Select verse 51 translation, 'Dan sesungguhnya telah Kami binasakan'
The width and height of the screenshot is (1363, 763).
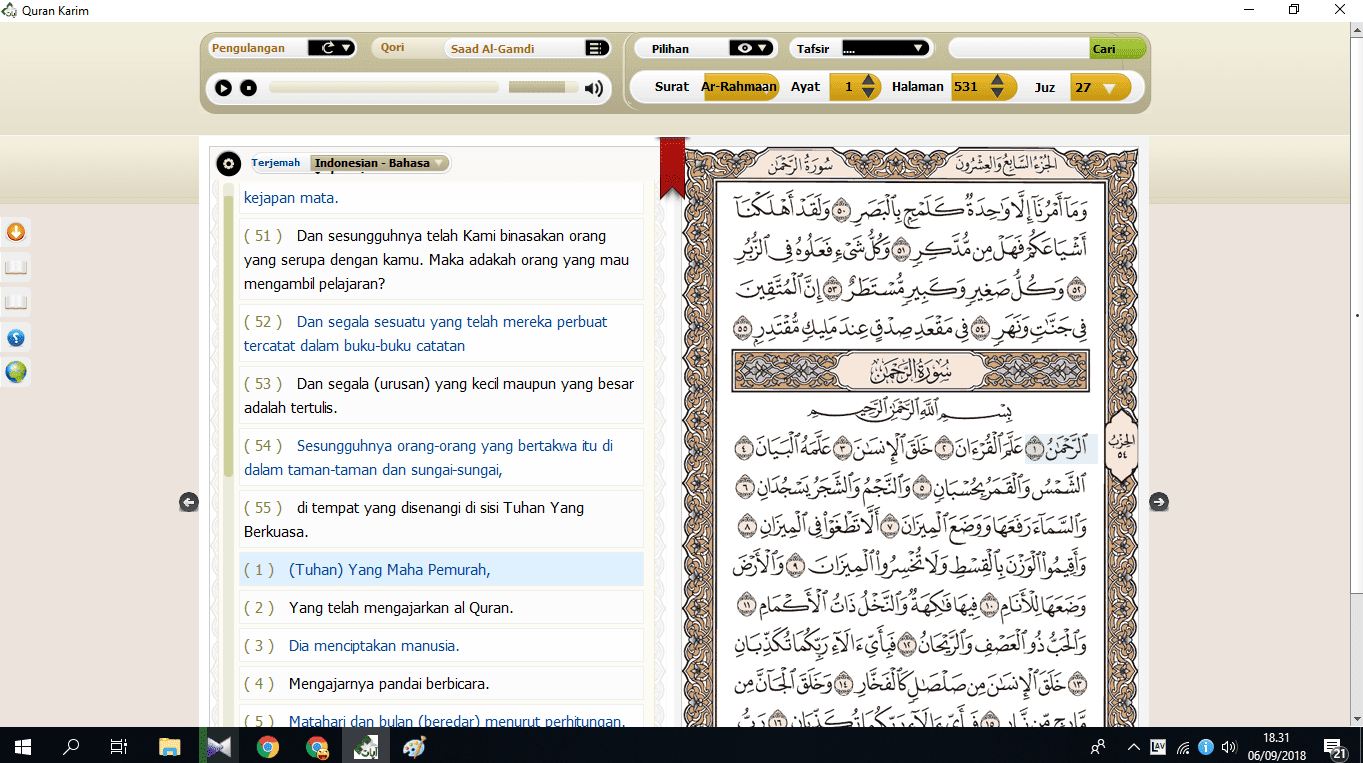(441, 260)
